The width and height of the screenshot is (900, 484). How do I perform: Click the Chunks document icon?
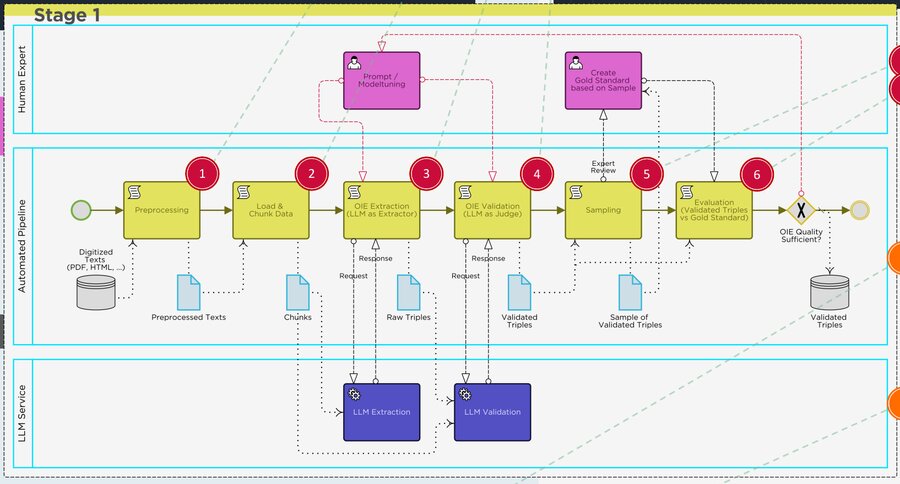coord(298,292)
